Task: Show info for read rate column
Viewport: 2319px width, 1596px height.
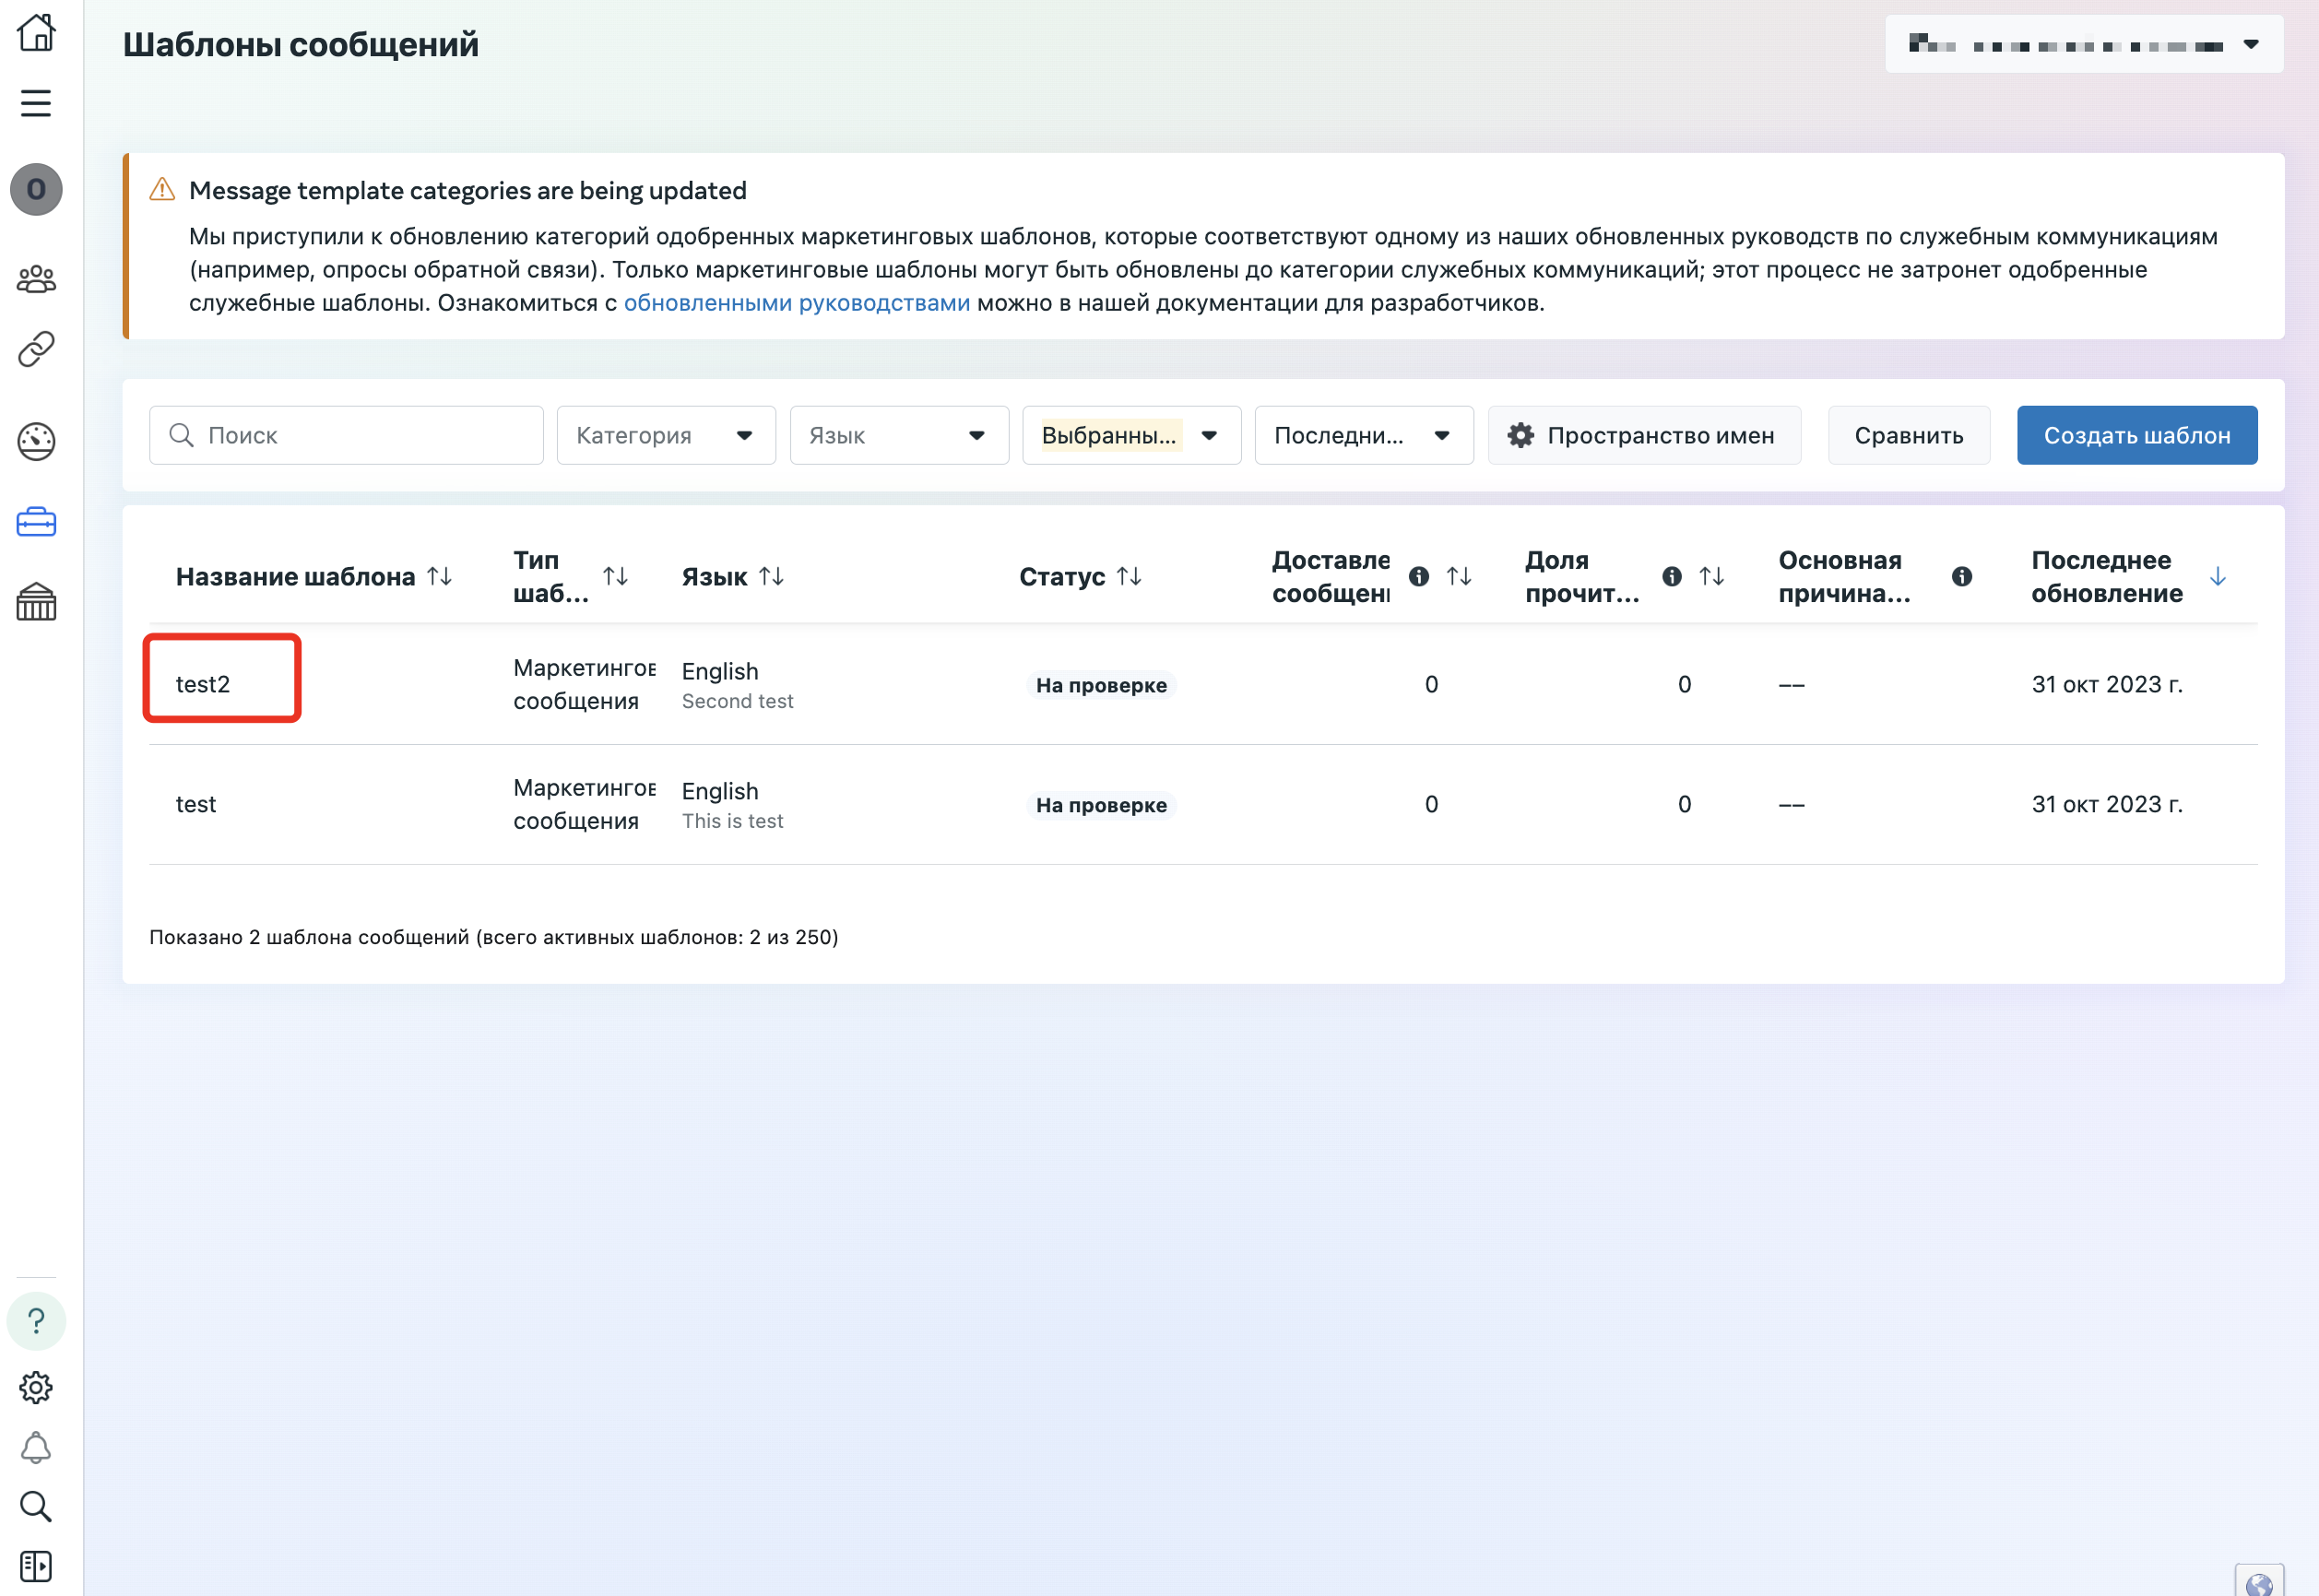Action: click(1672, 576)
